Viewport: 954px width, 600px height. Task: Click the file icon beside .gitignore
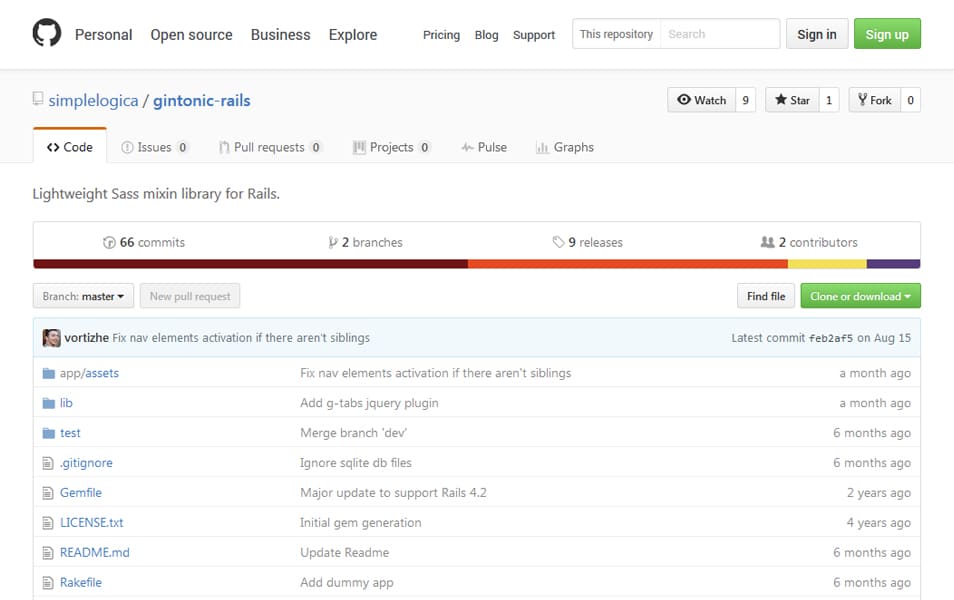(x=48, y=463)
